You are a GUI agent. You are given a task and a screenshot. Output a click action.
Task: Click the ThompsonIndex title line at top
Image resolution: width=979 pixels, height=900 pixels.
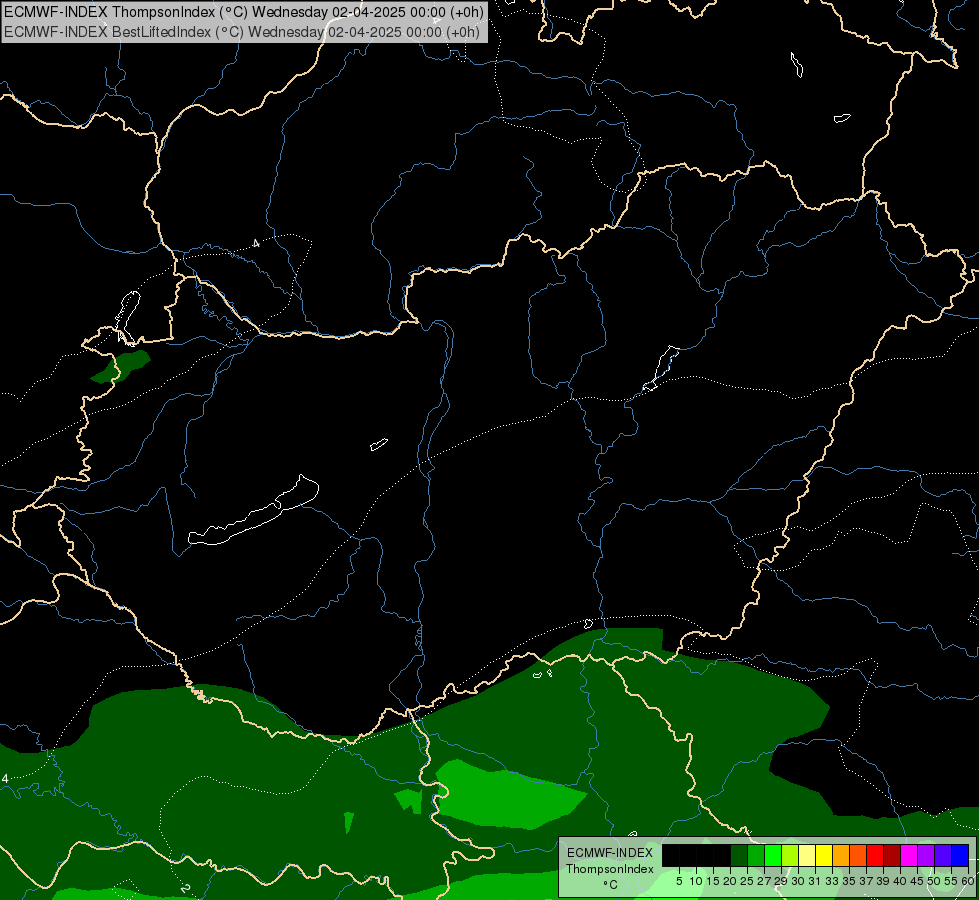[244, 12]
